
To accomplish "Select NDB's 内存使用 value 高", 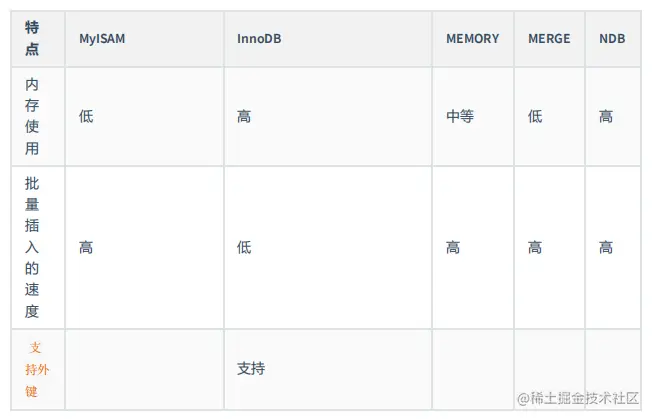I will [606, 117].
